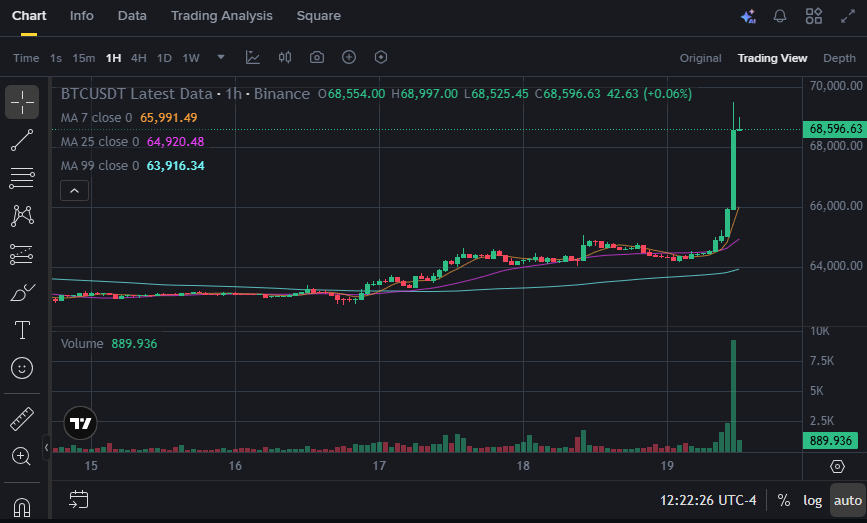This screenshot has width=867, height=523.
Task: Select the Volume indicator legend
Action: 109,344
